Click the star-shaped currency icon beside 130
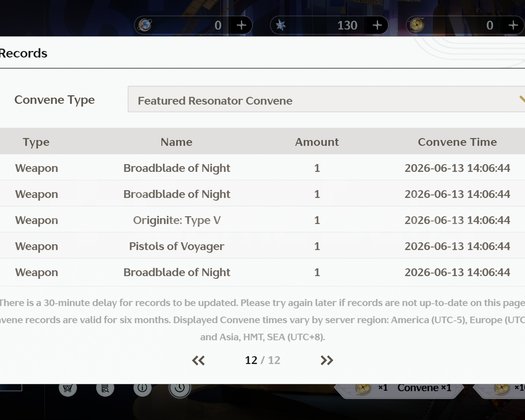Screen dimensions: 525x420 281,25
